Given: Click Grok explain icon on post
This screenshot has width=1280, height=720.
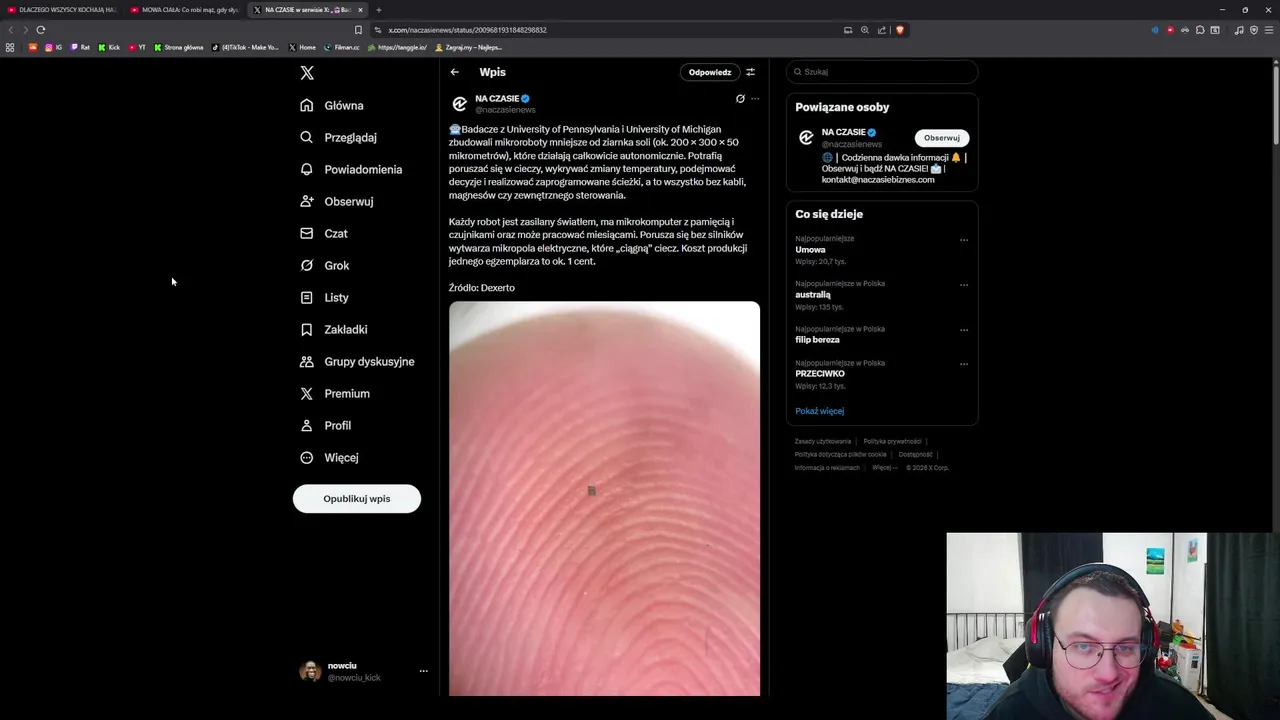Looking at the screenshot, I should tap(740, 99).
